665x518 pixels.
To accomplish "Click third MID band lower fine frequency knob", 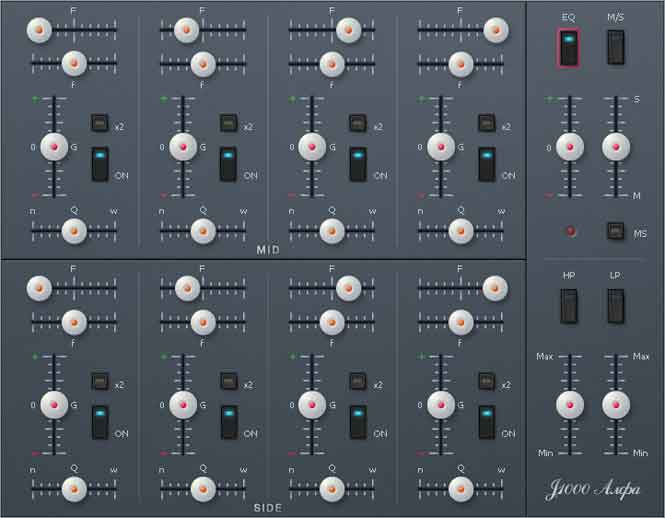I will 332,64.
